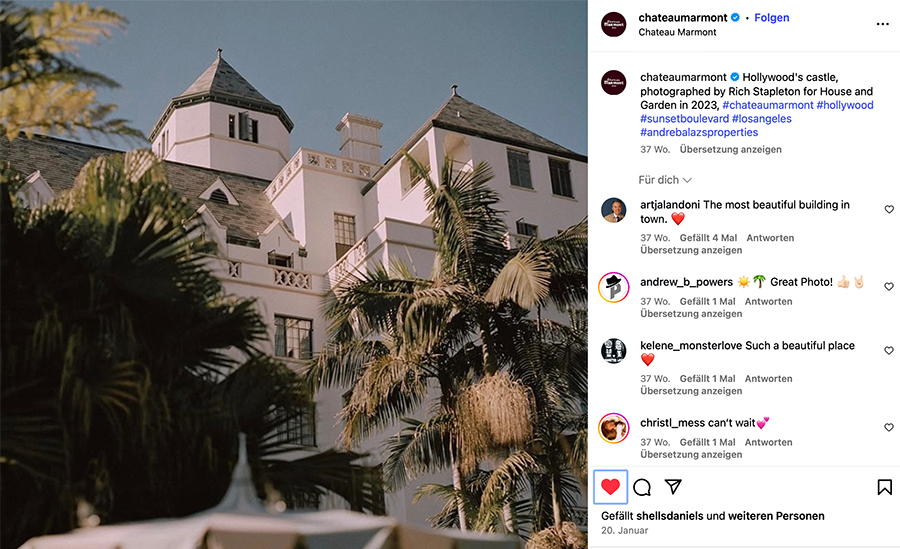Like christl_mess' comment heart
900x549 pixels.
tap(889, 427)
